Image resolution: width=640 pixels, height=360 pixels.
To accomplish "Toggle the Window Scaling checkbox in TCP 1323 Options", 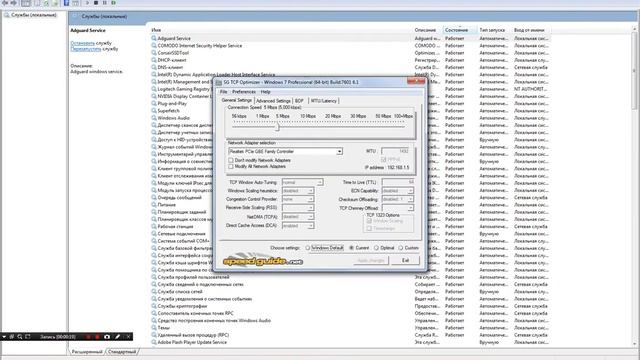I will 369,221.
